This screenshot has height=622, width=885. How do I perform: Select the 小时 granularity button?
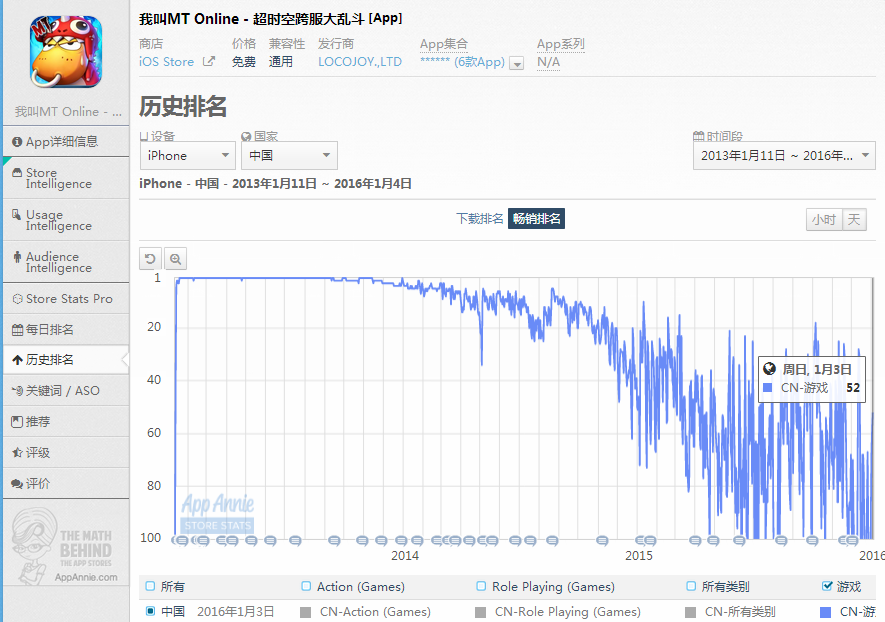pyautogui.click(x=824, y=220)
